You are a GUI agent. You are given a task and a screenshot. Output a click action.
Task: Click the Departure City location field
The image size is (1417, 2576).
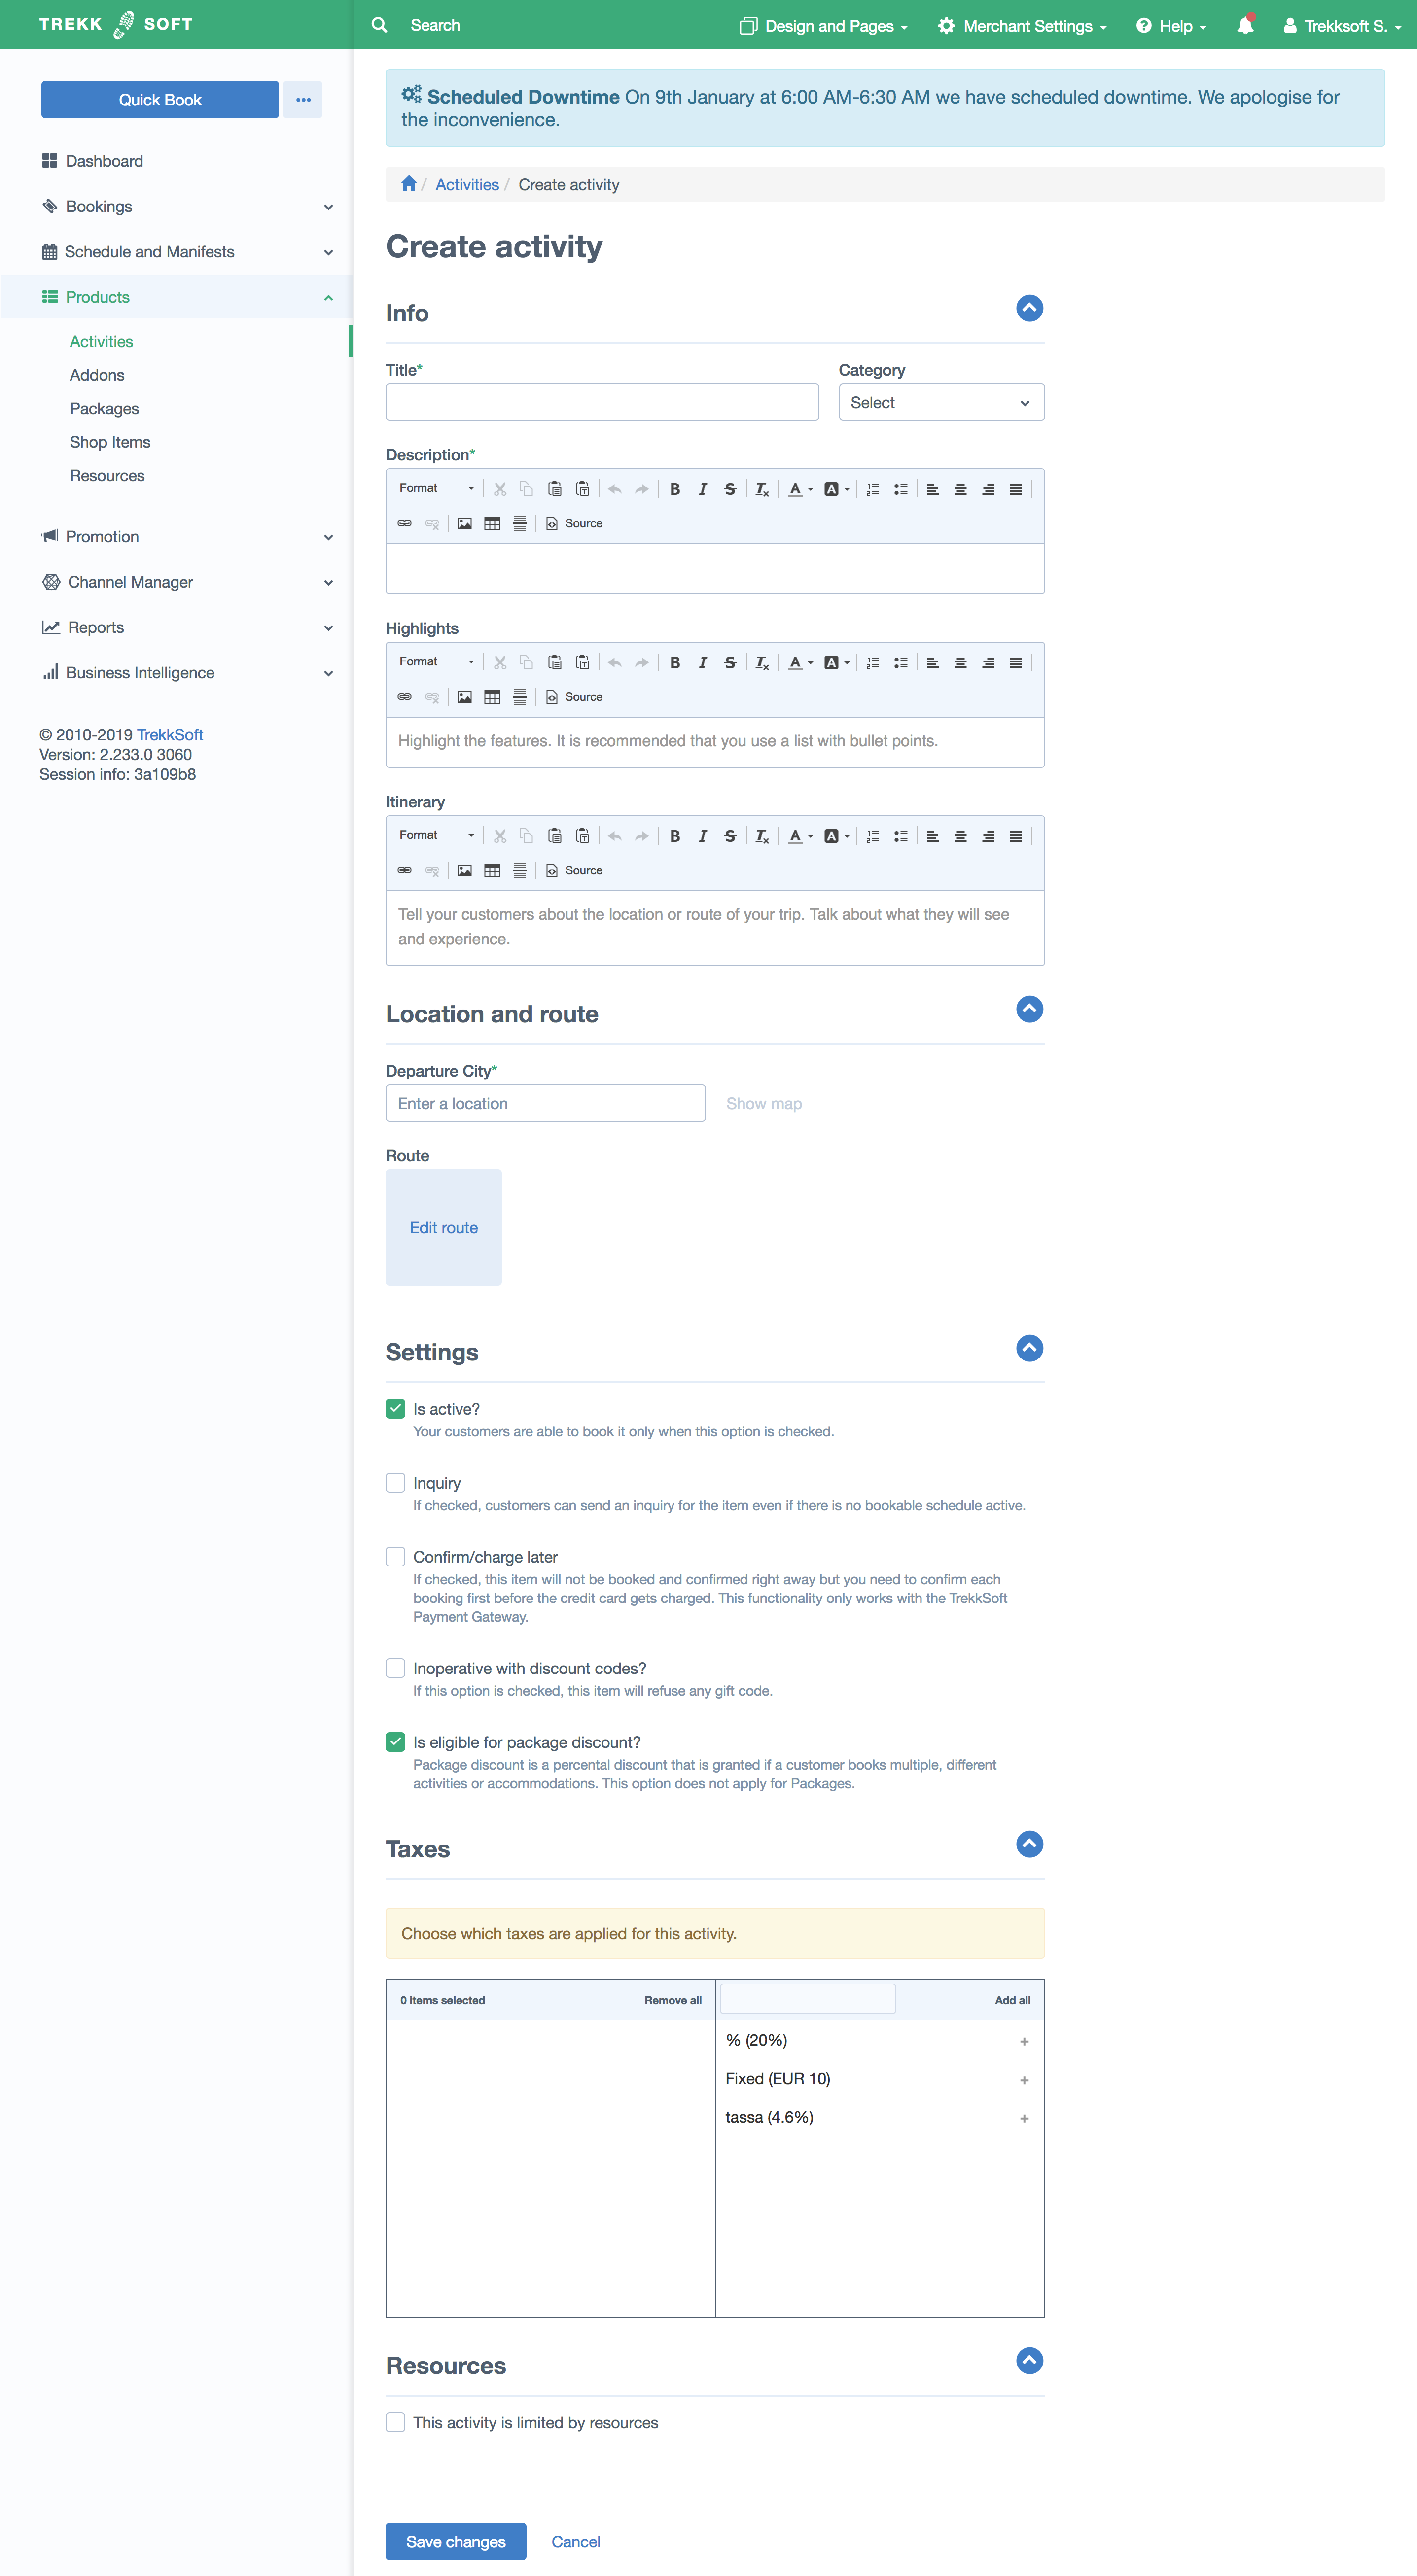546,1103
